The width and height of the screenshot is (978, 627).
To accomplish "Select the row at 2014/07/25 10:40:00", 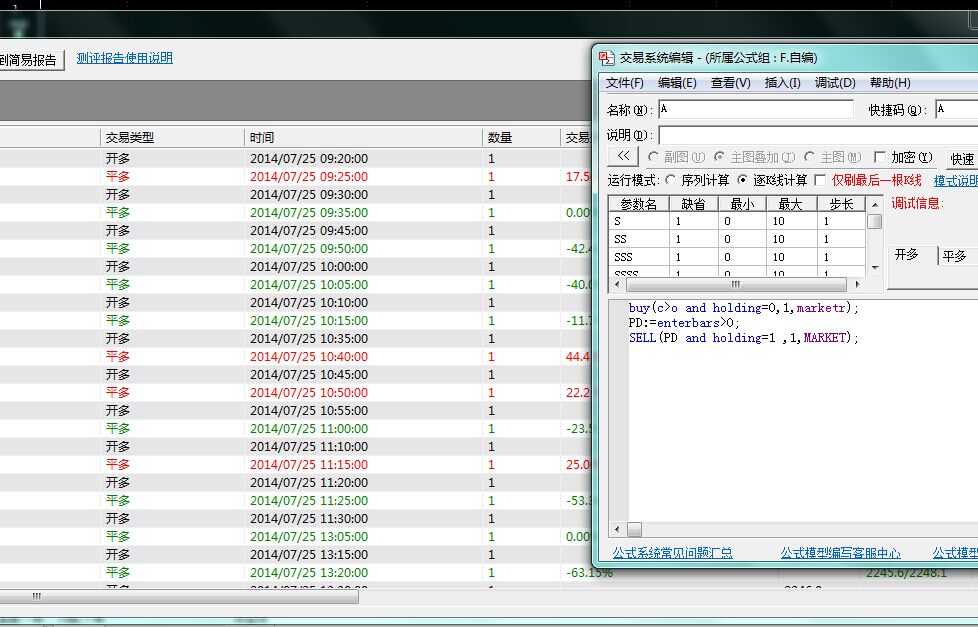I will [296, 357].
